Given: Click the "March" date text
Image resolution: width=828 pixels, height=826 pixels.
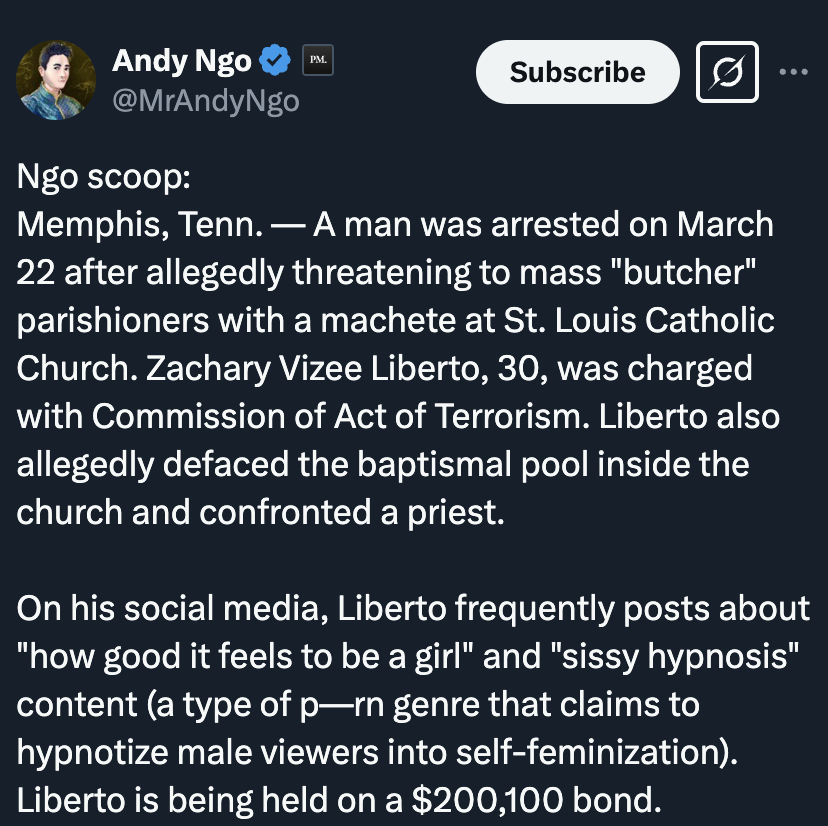Looking at the screenshot, I should (725, 224).
